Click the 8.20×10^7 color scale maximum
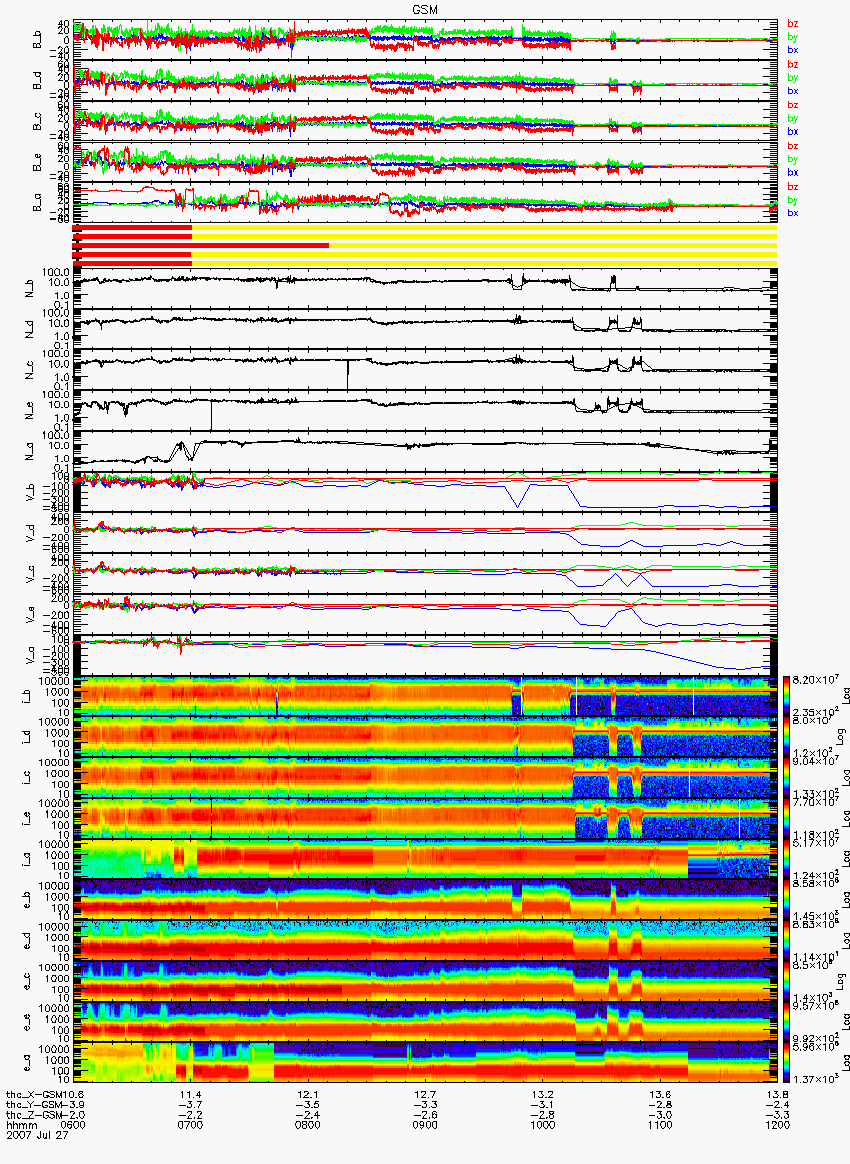Image resolution: width=850 pixels, height=1164 pixels. point(814,679)
